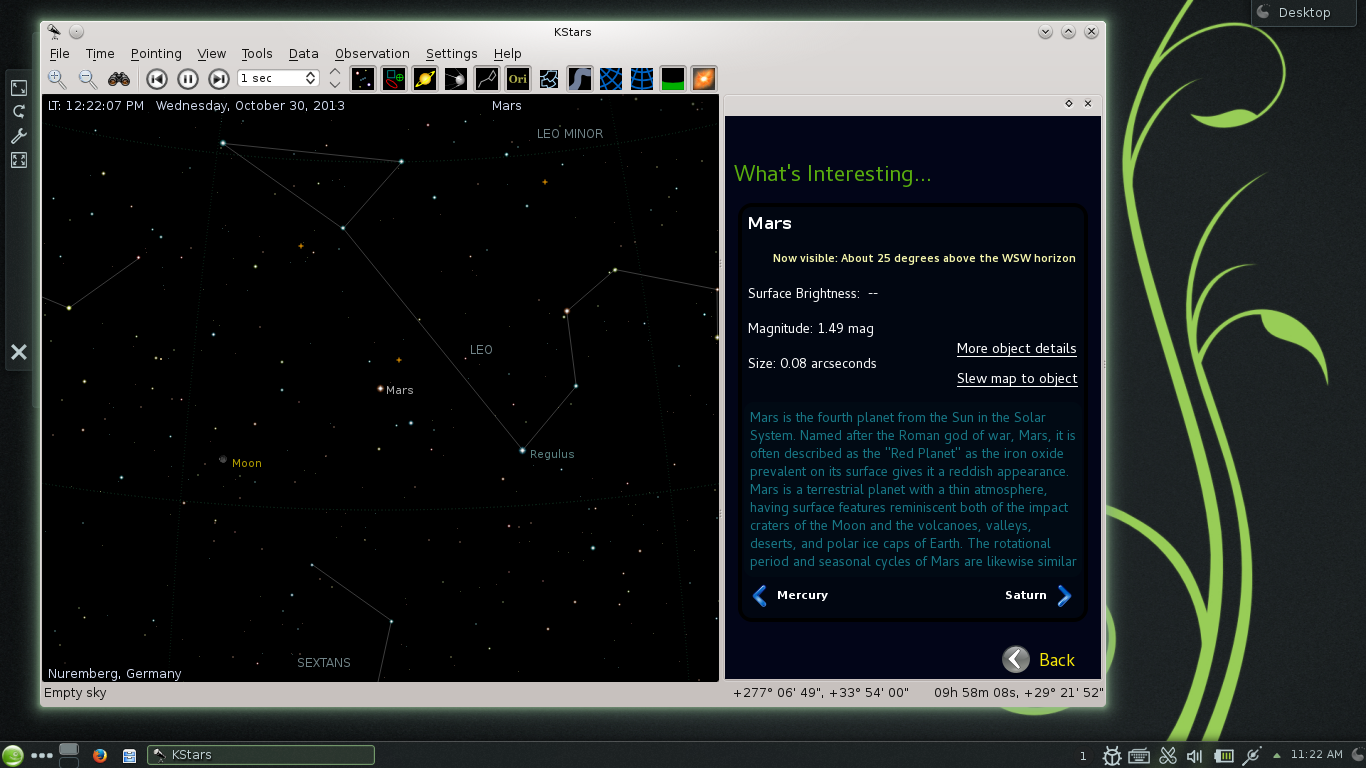1366x768 pixels.
Task: Toggle horizontal coordinate grid icon
Action: pos(642,79)
